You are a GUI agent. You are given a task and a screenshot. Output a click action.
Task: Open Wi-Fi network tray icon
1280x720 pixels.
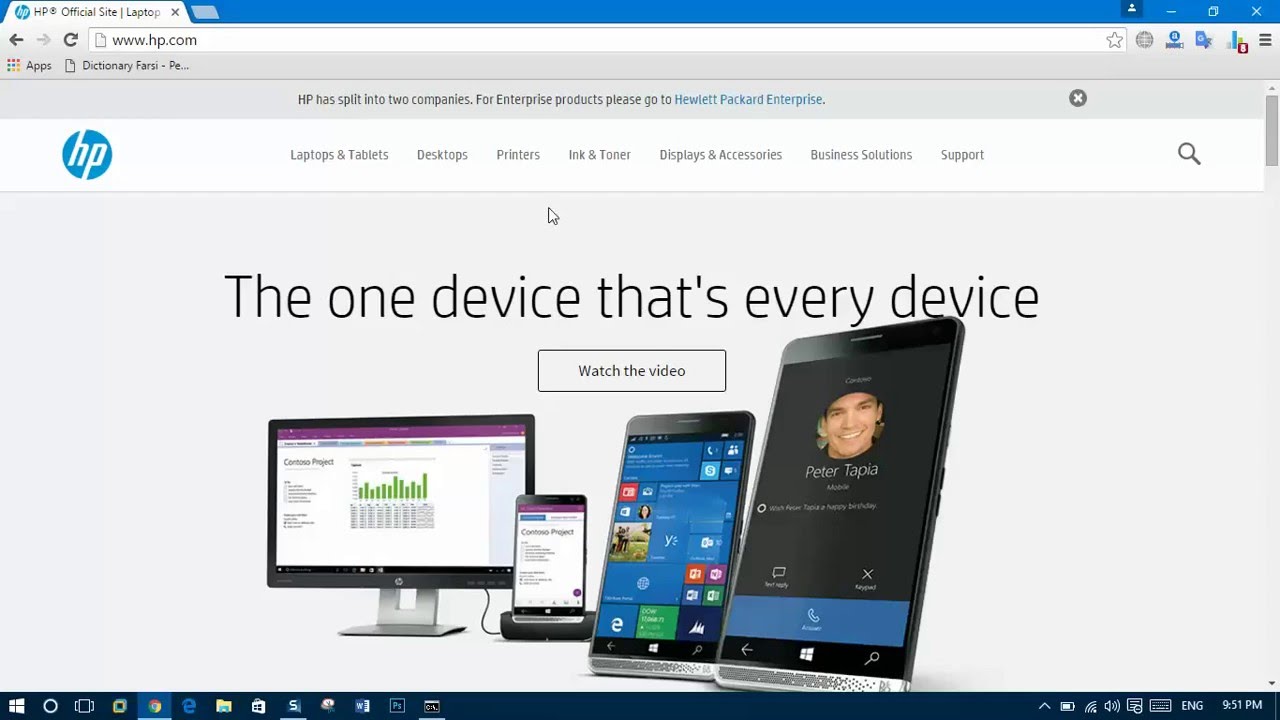1090,706
